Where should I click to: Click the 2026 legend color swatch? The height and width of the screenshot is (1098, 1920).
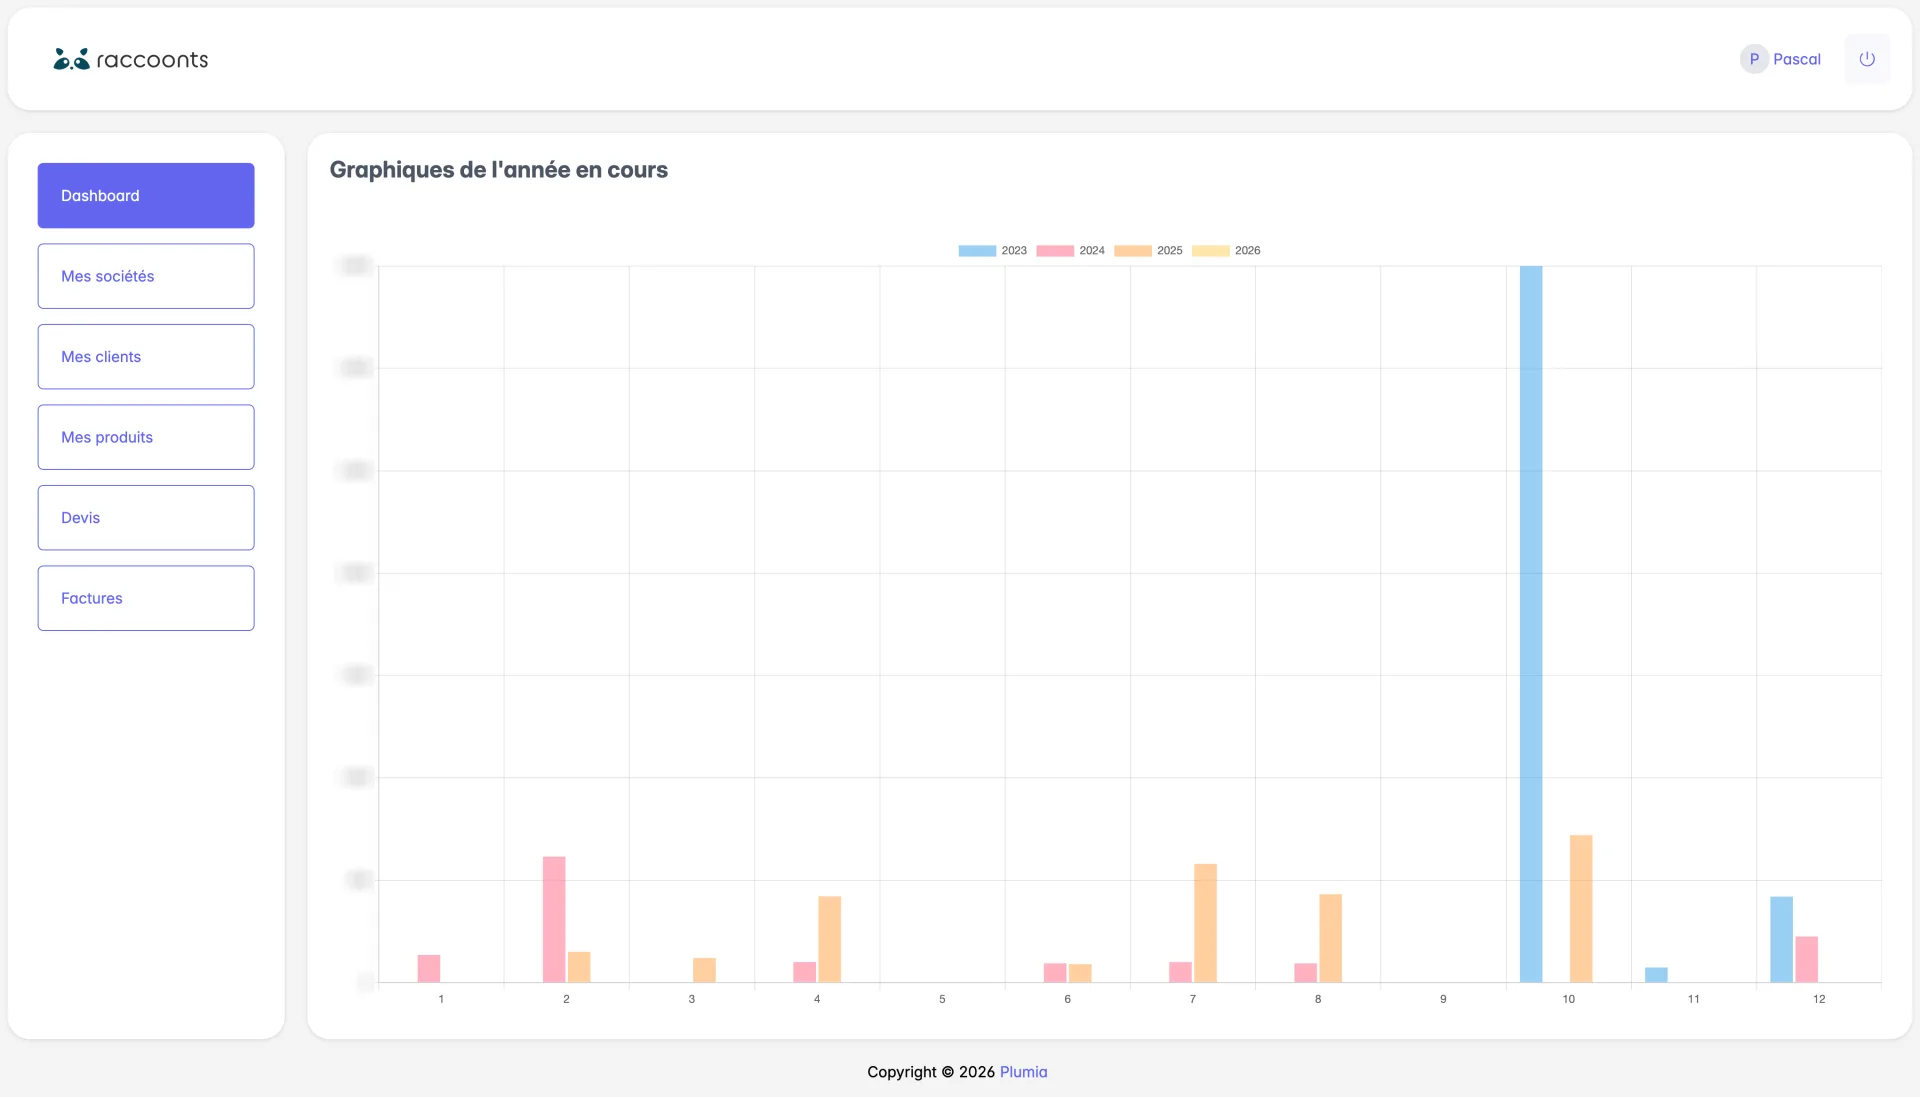1211,250
